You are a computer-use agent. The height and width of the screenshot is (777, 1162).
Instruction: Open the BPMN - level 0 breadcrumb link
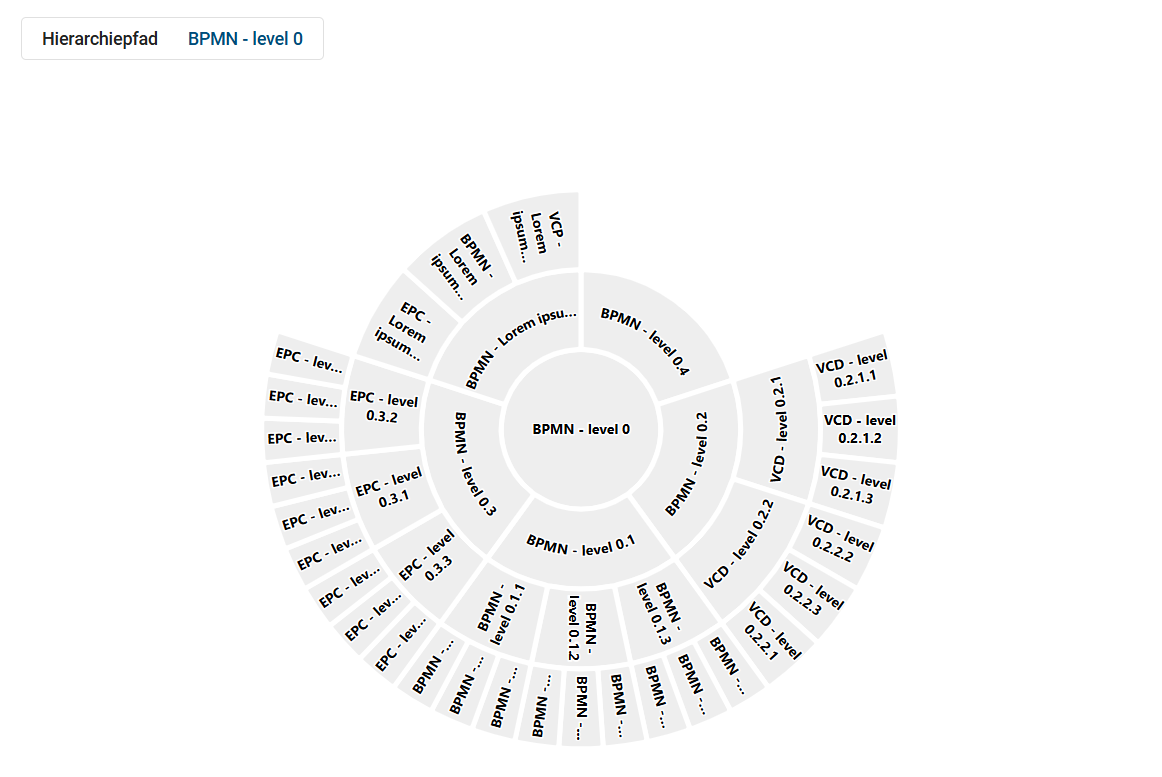click(244, 38)
